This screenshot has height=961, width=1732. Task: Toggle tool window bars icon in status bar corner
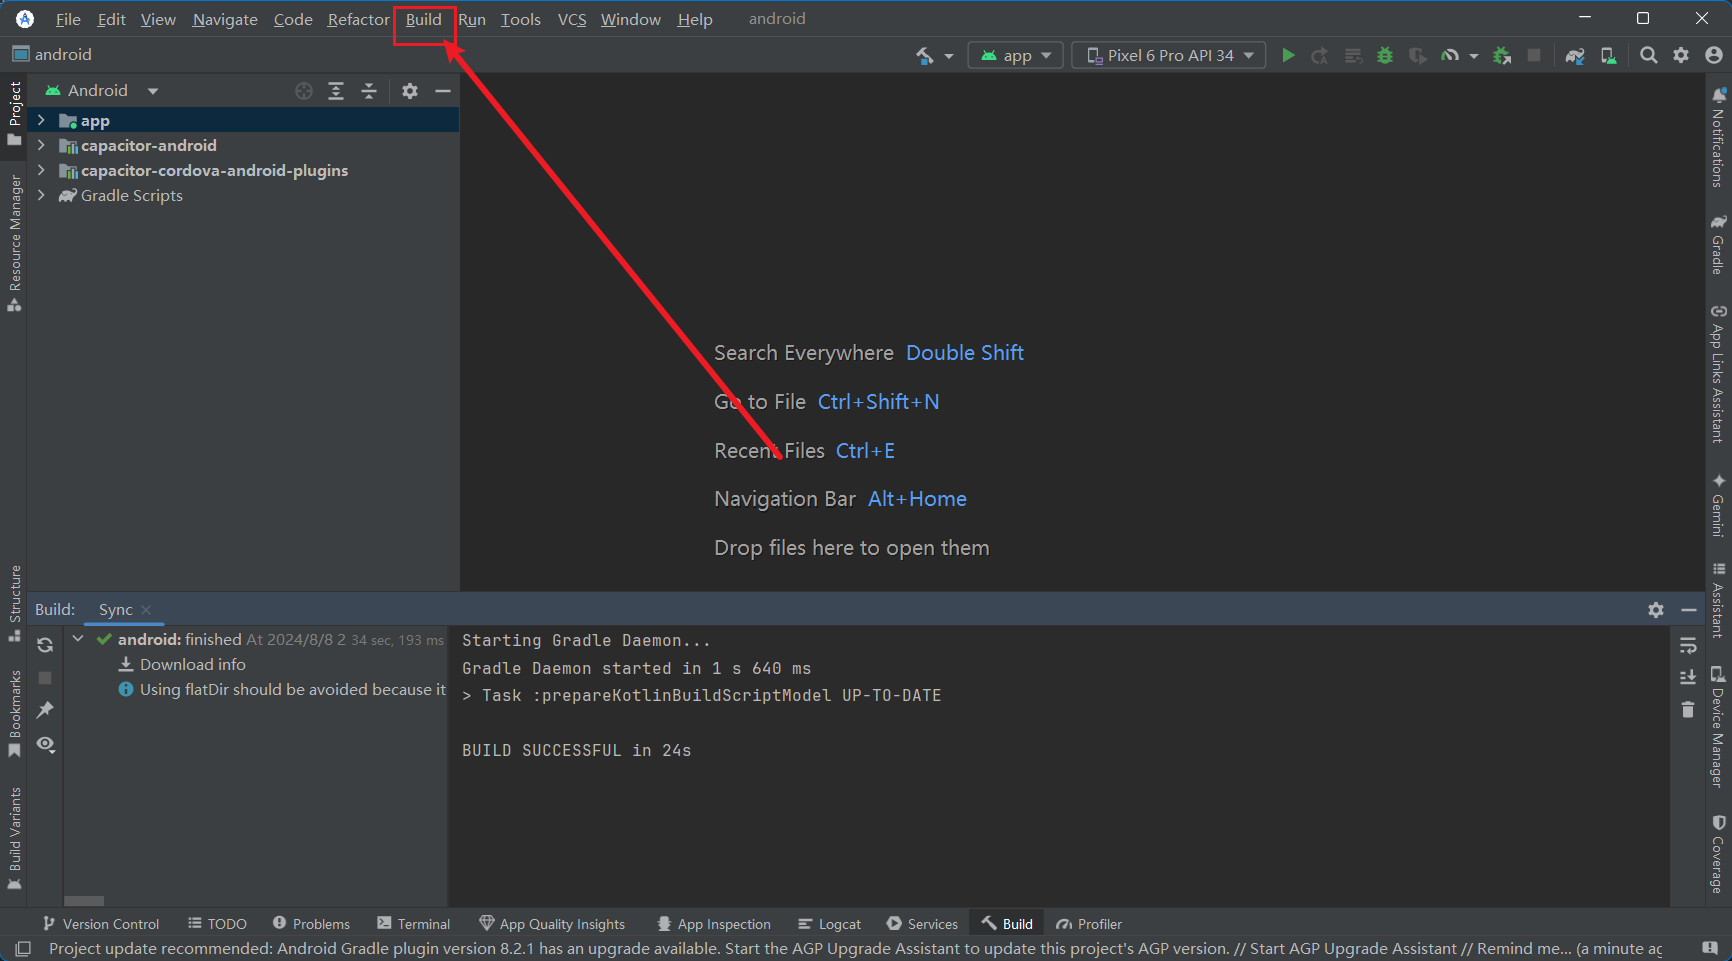pyautogui.click(x=23, y=949)
